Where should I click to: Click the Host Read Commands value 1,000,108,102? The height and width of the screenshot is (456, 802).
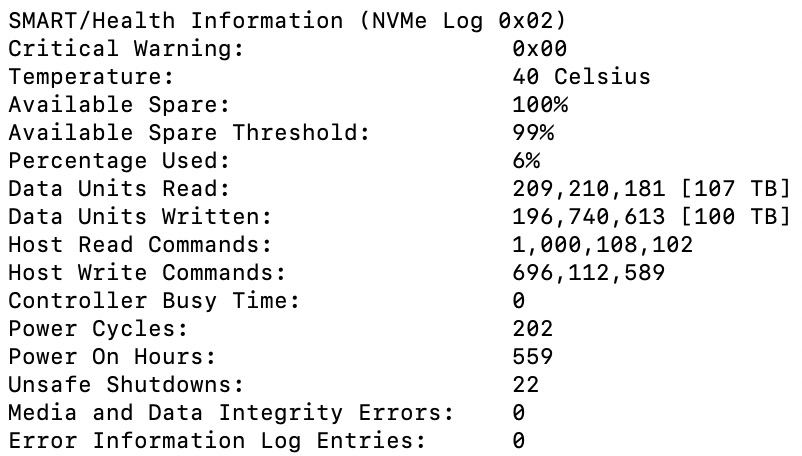(602, 244)
